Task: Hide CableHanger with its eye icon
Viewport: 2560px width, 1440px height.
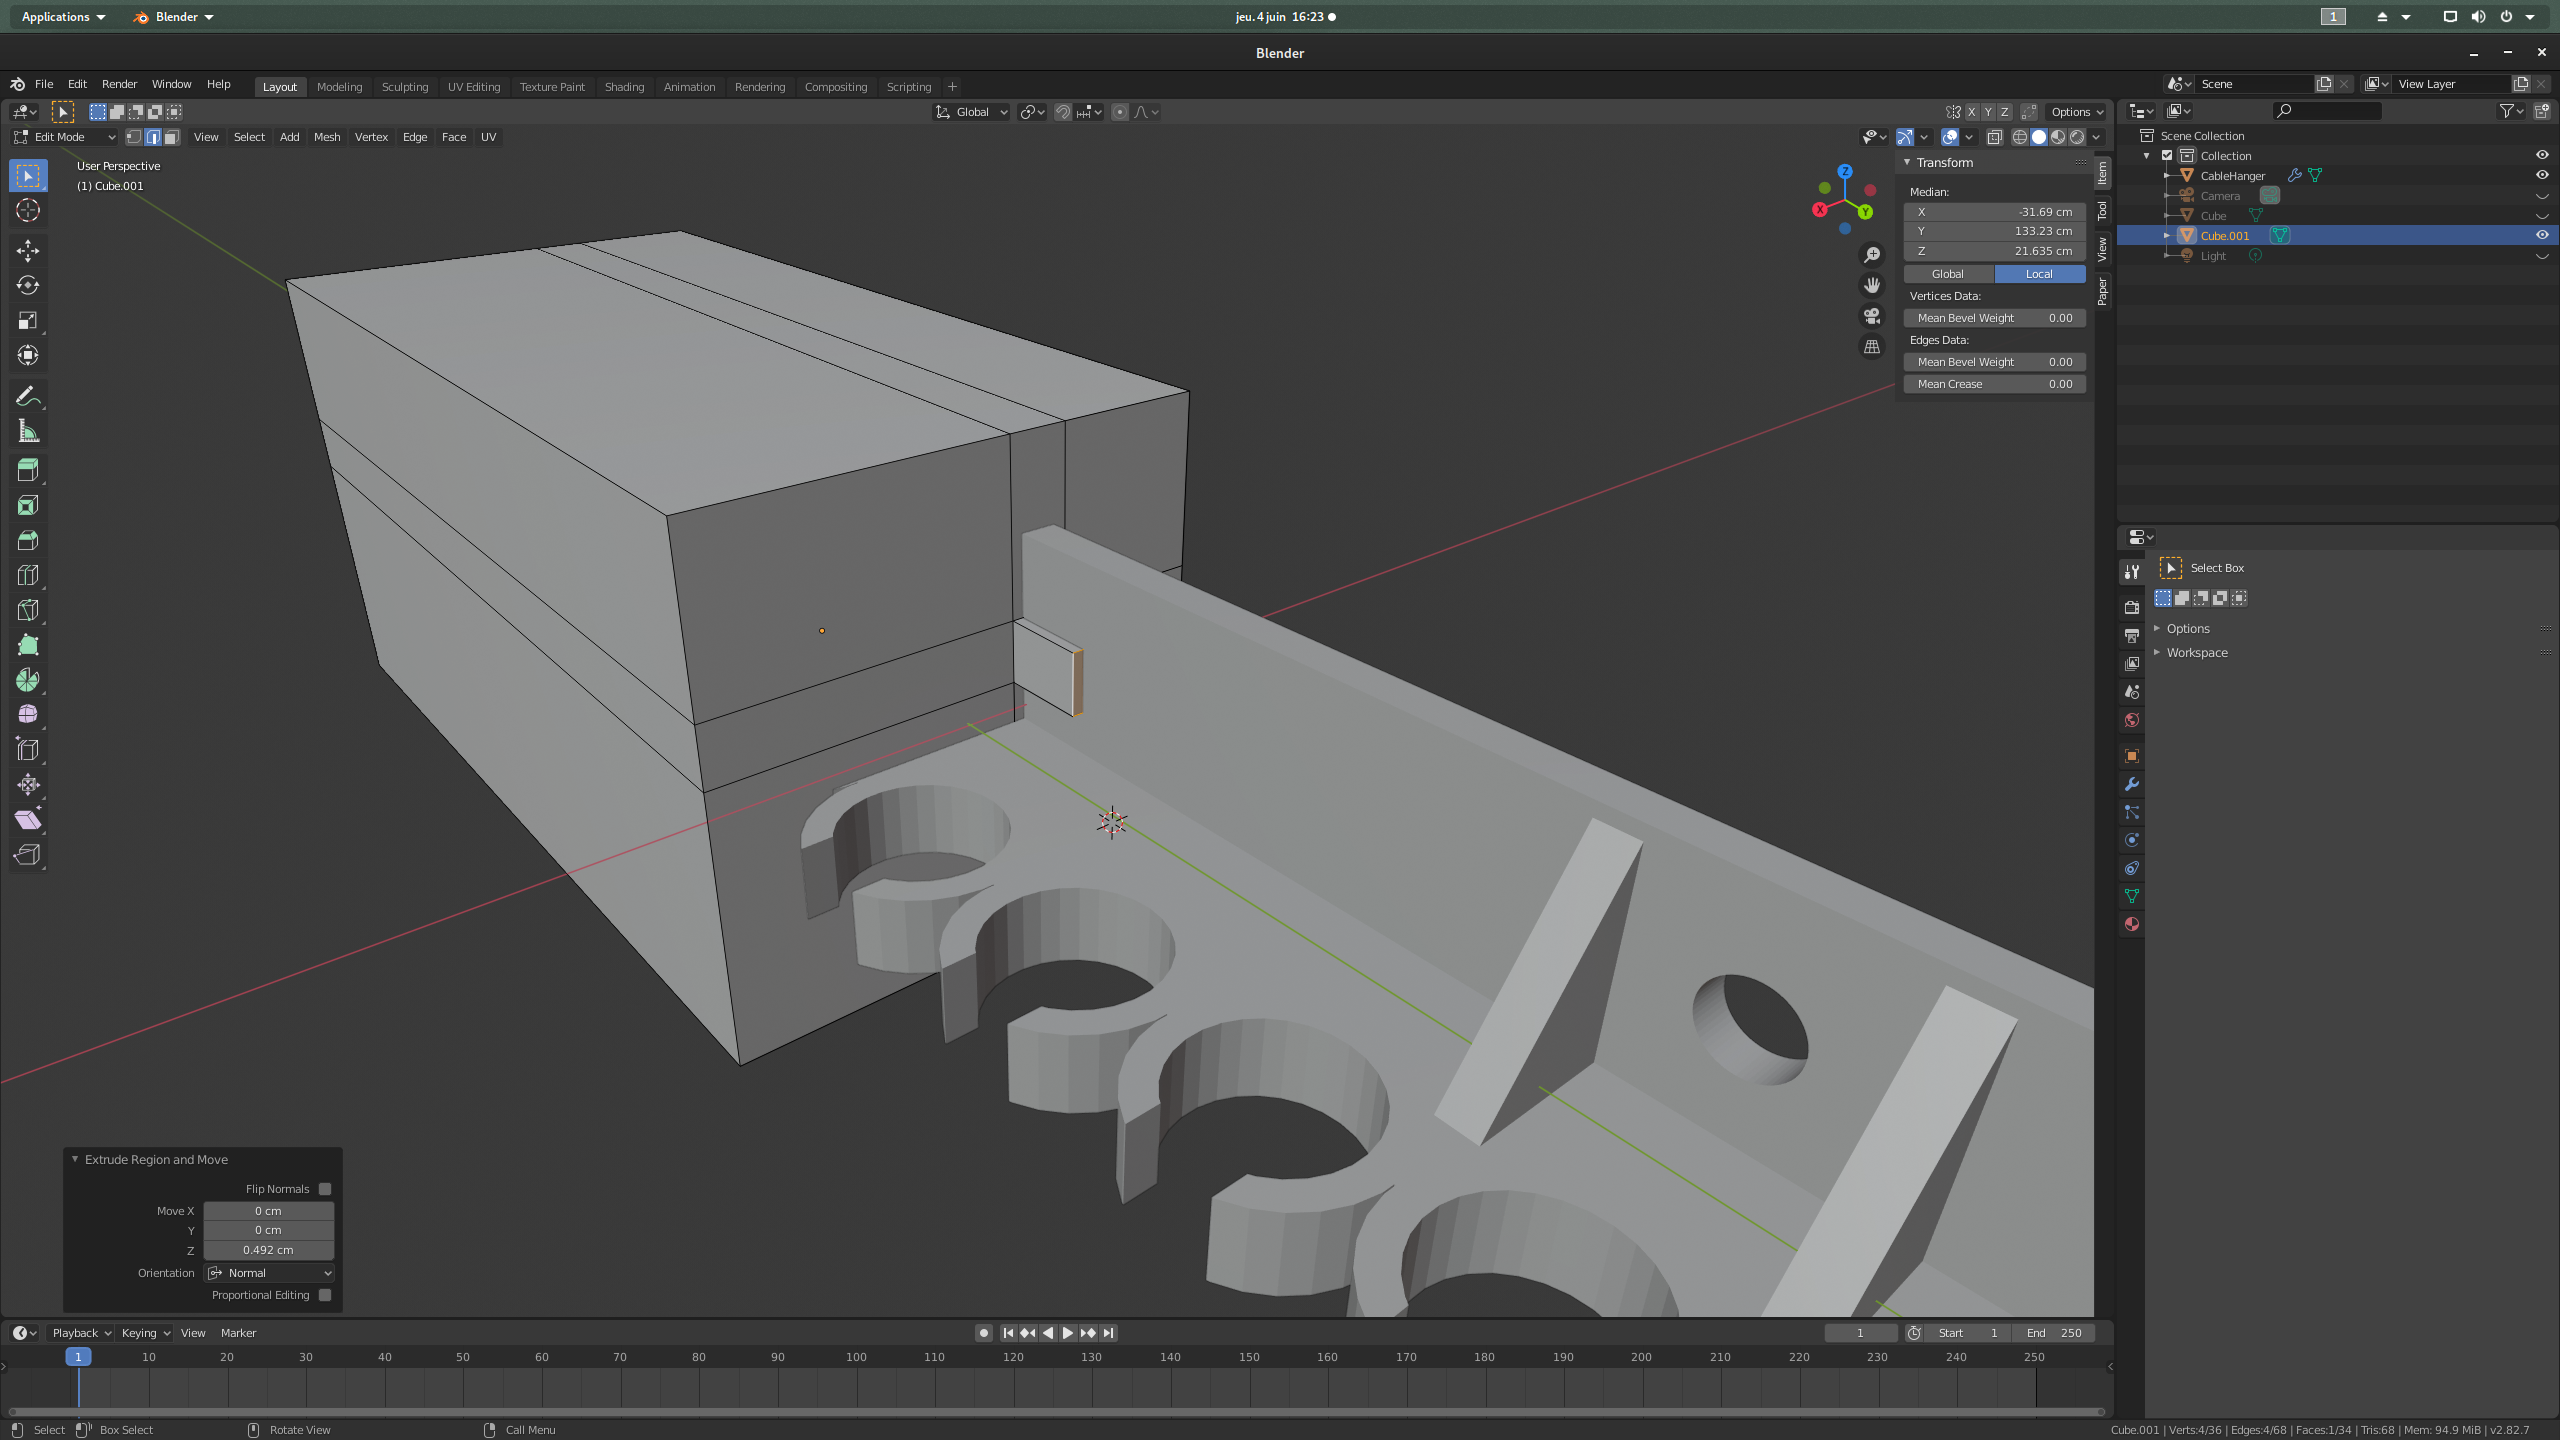Action: [2541, 175]
